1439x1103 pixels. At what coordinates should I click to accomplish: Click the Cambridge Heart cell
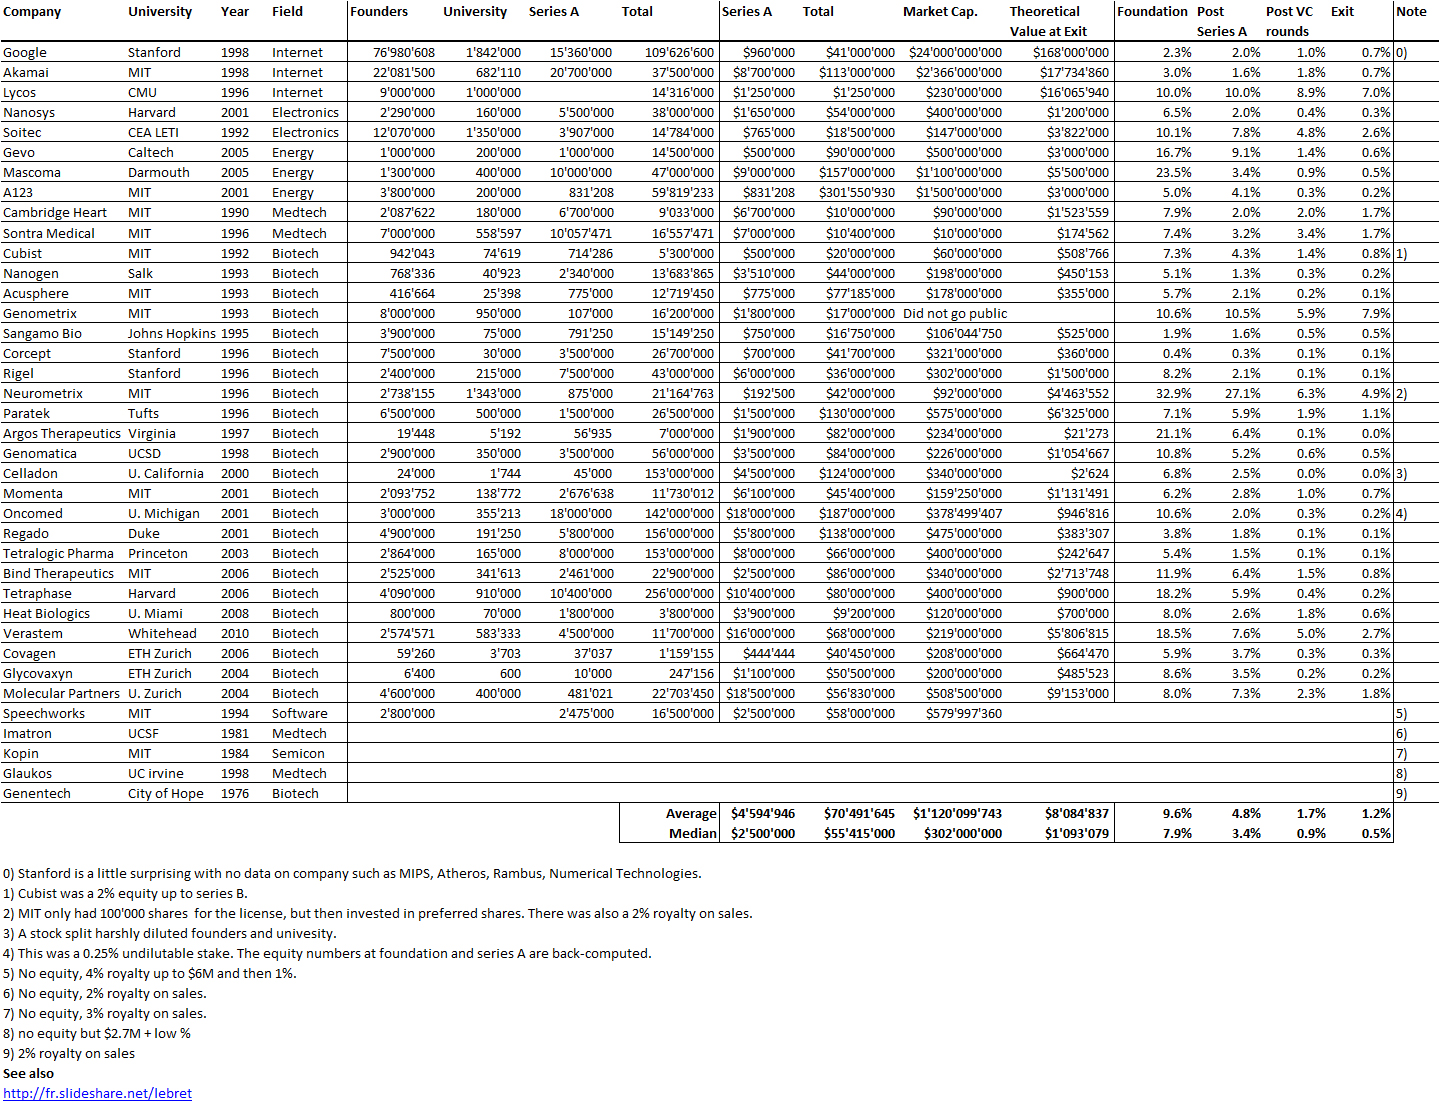55,212
